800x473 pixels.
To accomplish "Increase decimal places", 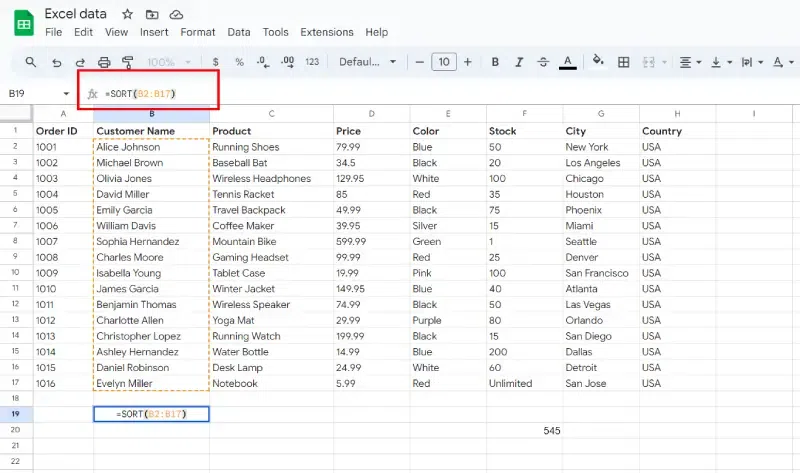I will pyautogui.click(x=287, y=62).
